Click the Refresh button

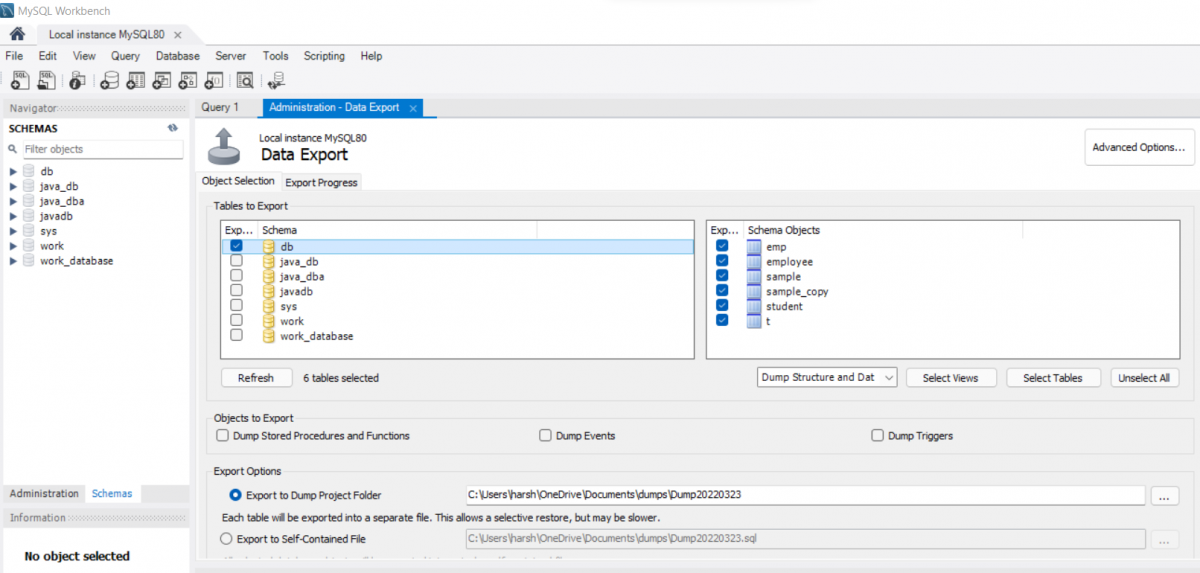coord(256,378)
